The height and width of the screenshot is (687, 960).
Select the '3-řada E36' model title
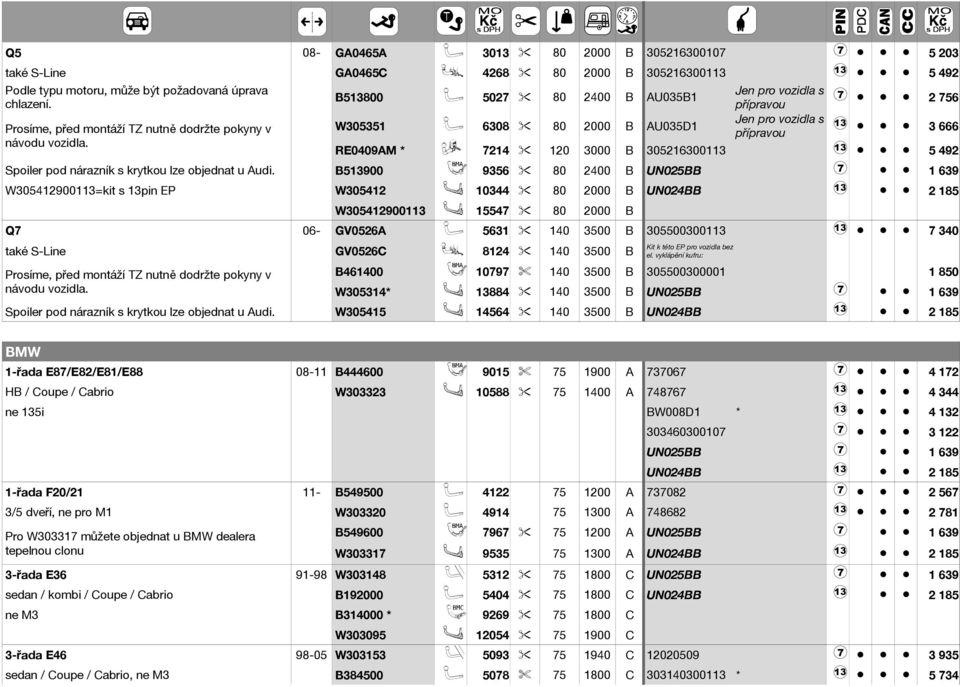(36, 575)
